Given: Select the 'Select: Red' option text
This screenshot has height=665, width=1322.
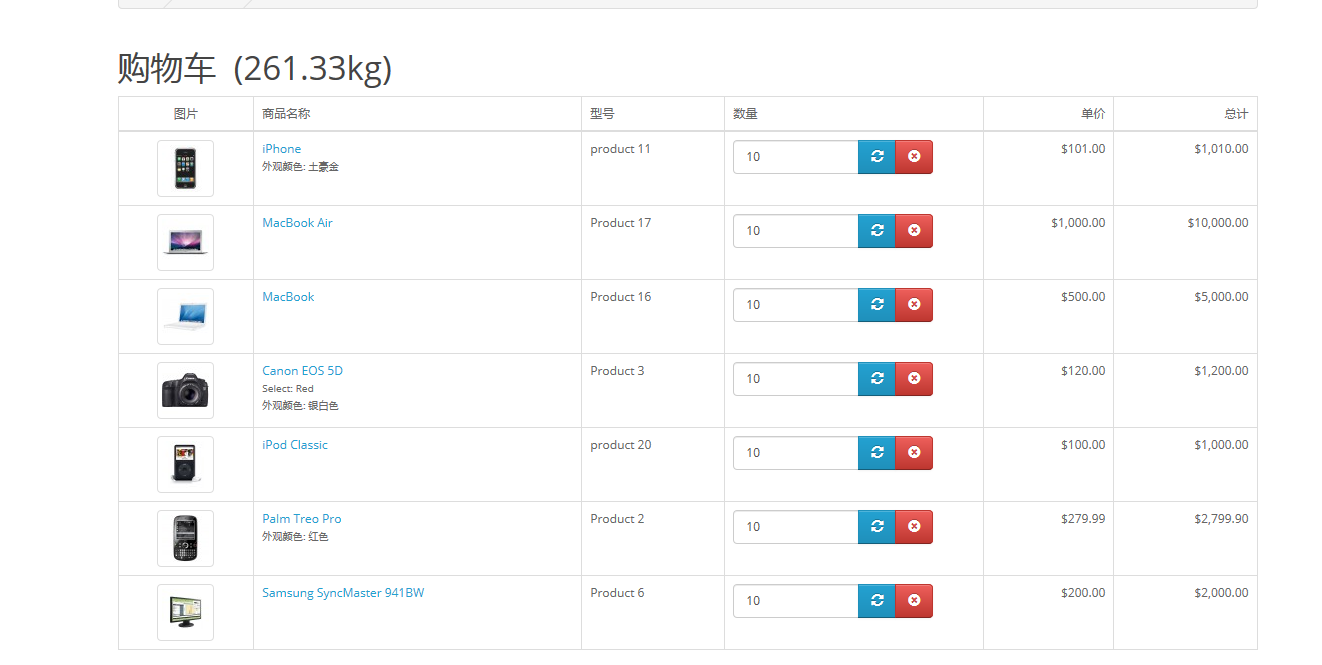Looking at the screenshot, I should click(288, 389).
